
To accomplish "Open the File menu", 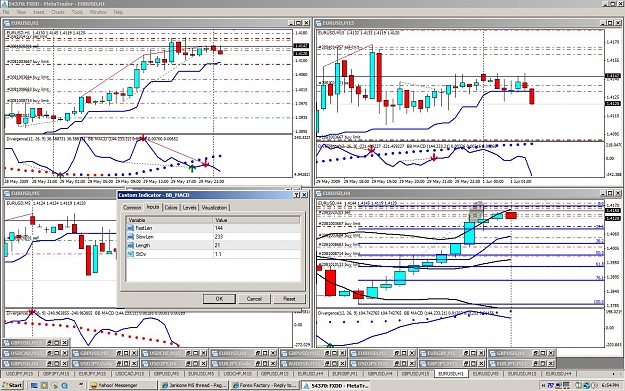I will (x=6, y=12).
